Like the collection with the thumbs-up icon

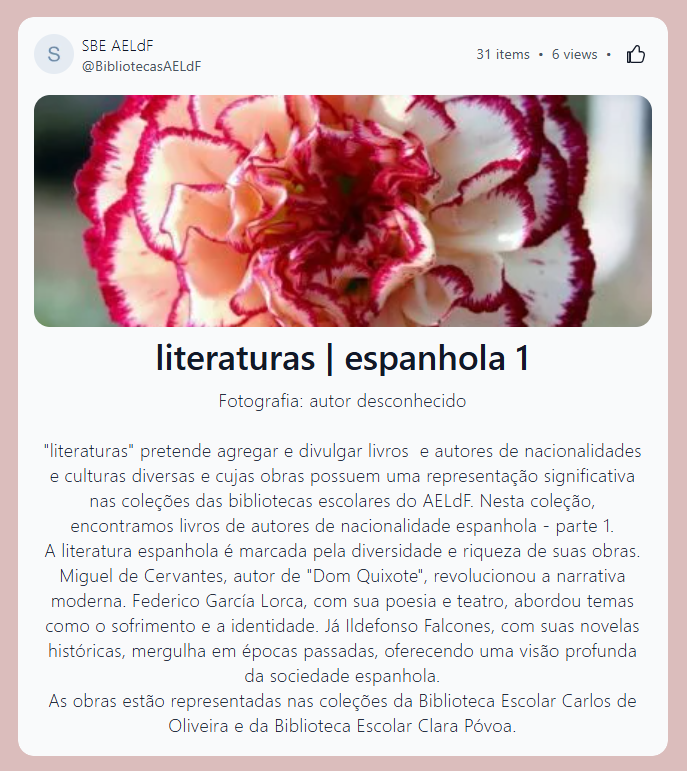pos(635,54)
